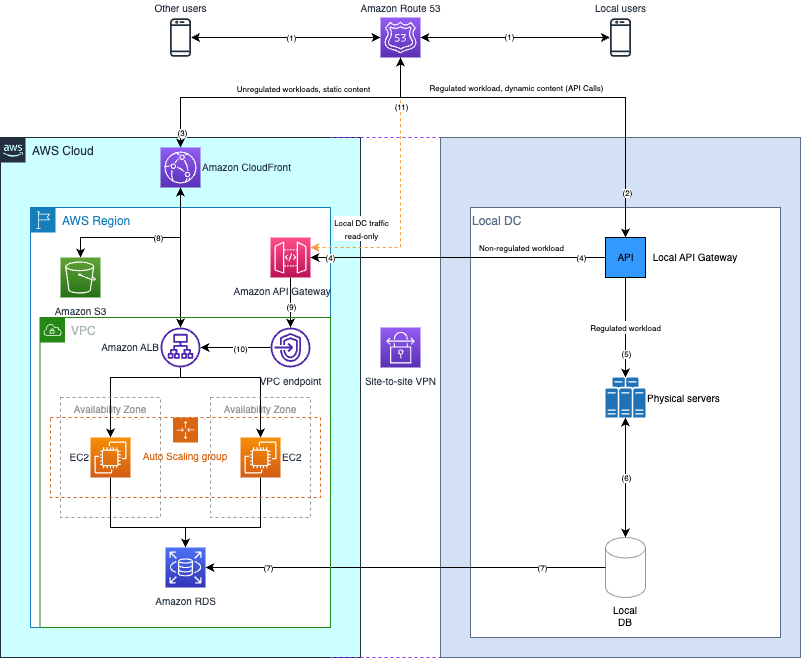This screenshot has width=801, height=659.
Task: Click 'Unregulated workloads, static content' label
Action: tap(303, 89)
